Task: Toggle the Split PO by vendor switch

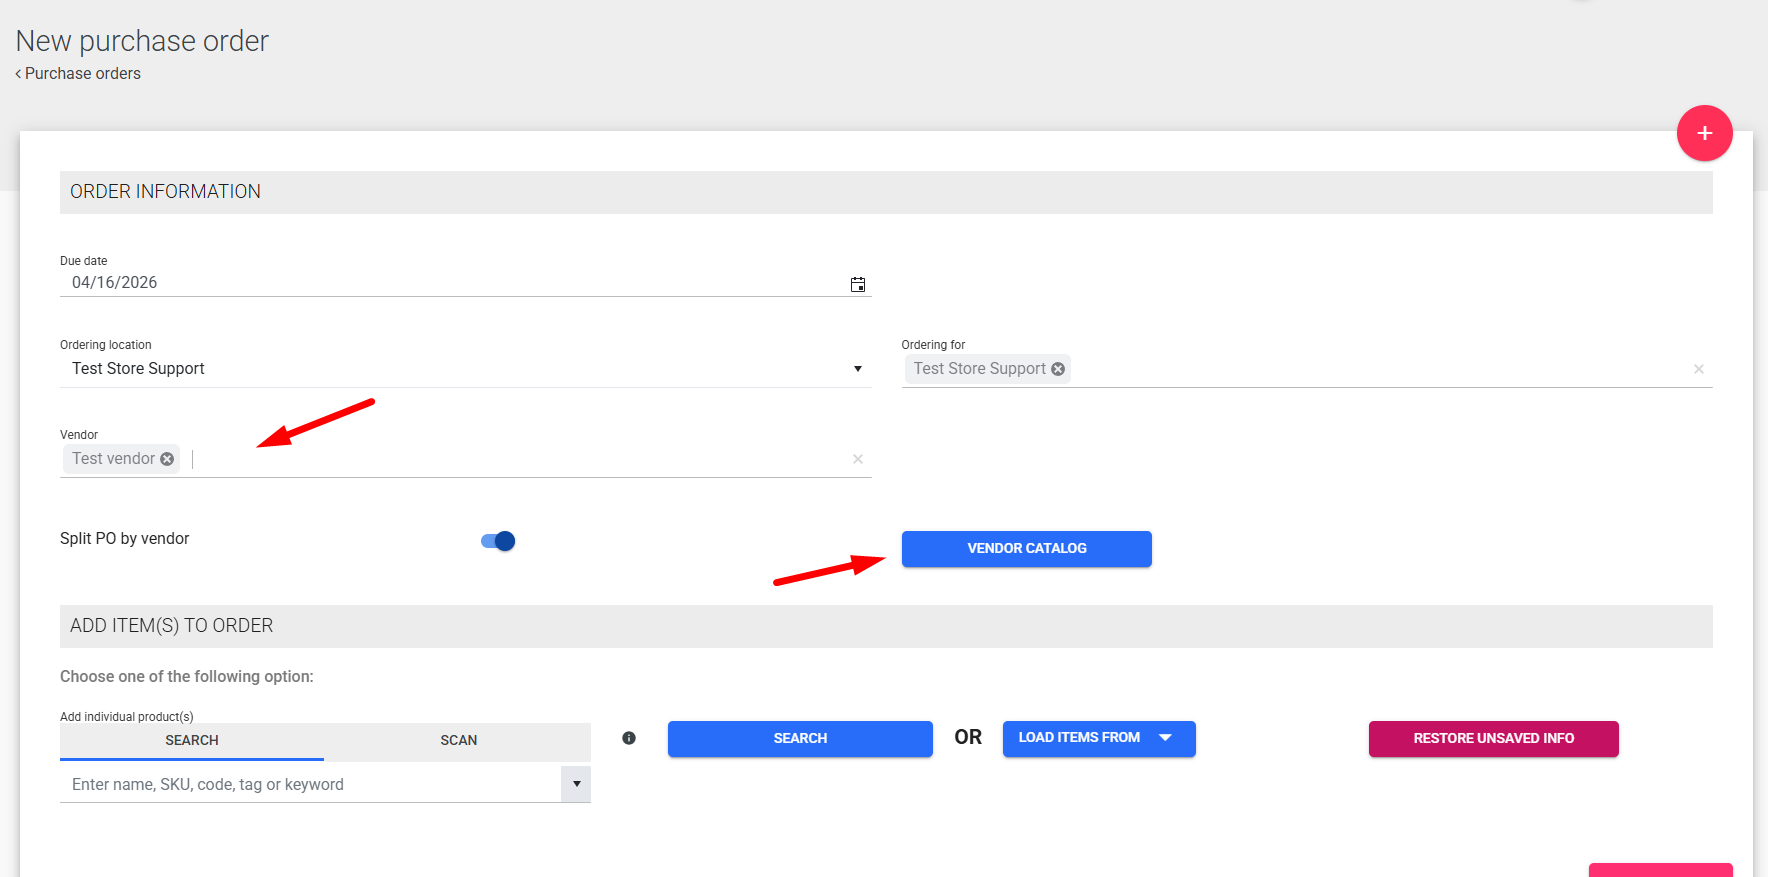Action: [498, 541]
